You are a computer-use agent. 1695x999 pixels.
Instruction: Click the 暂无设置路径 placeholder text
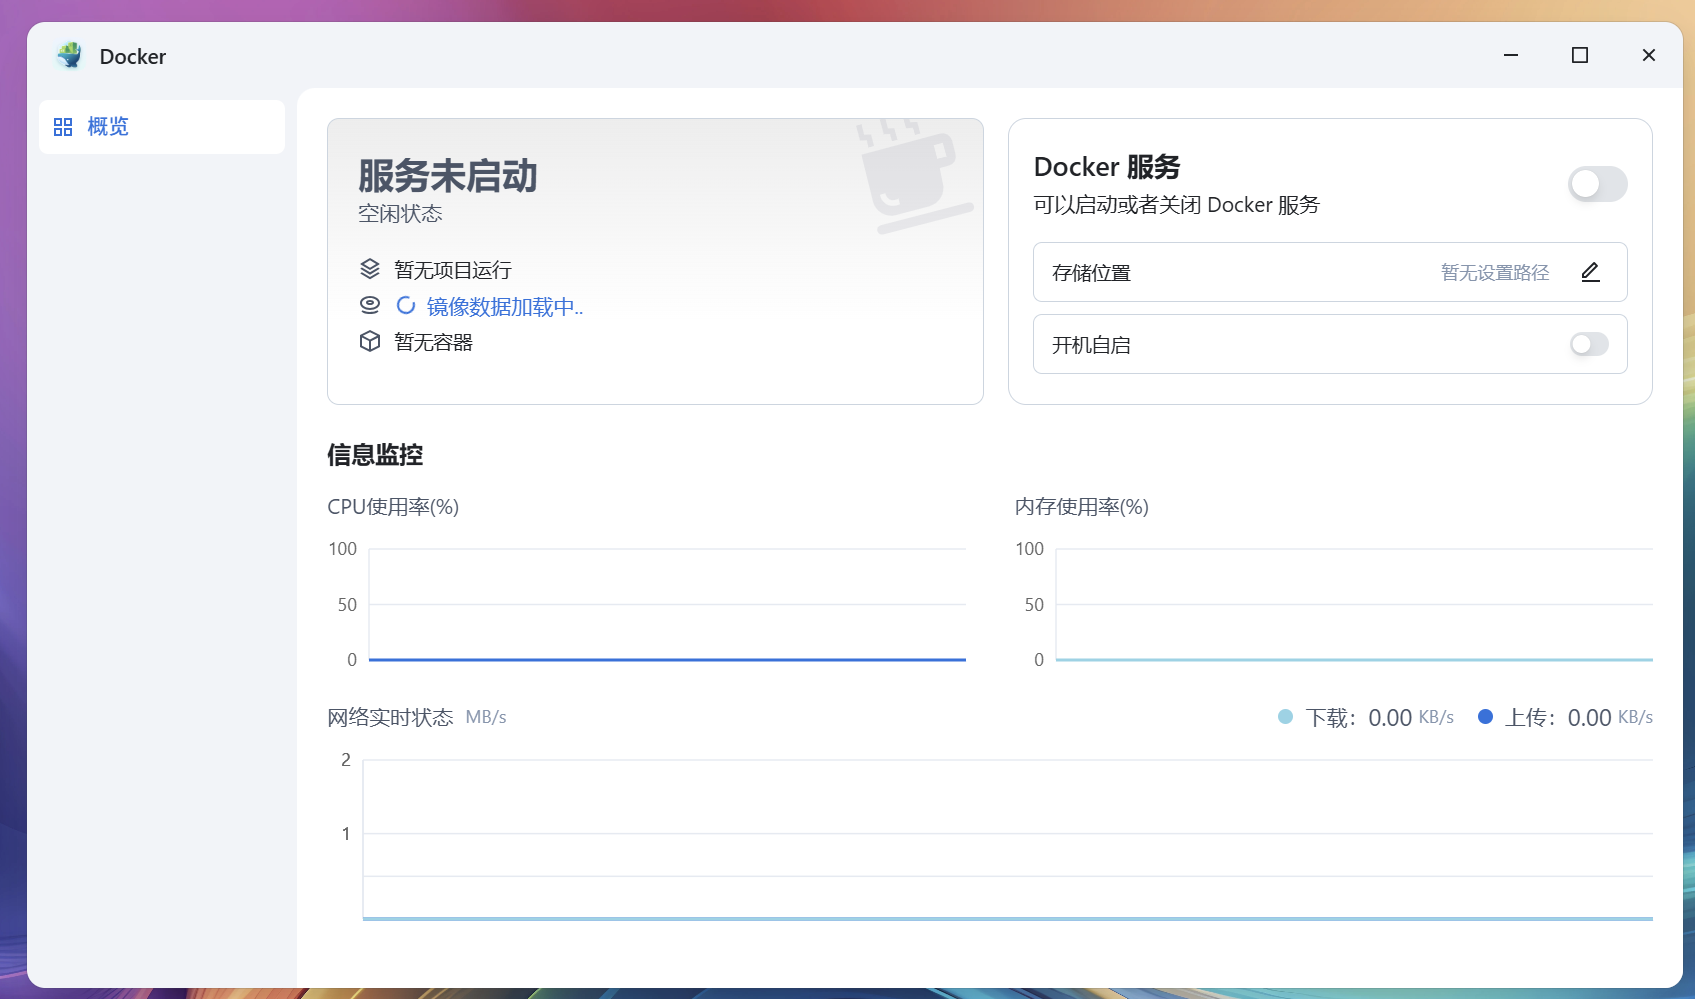1495,273
